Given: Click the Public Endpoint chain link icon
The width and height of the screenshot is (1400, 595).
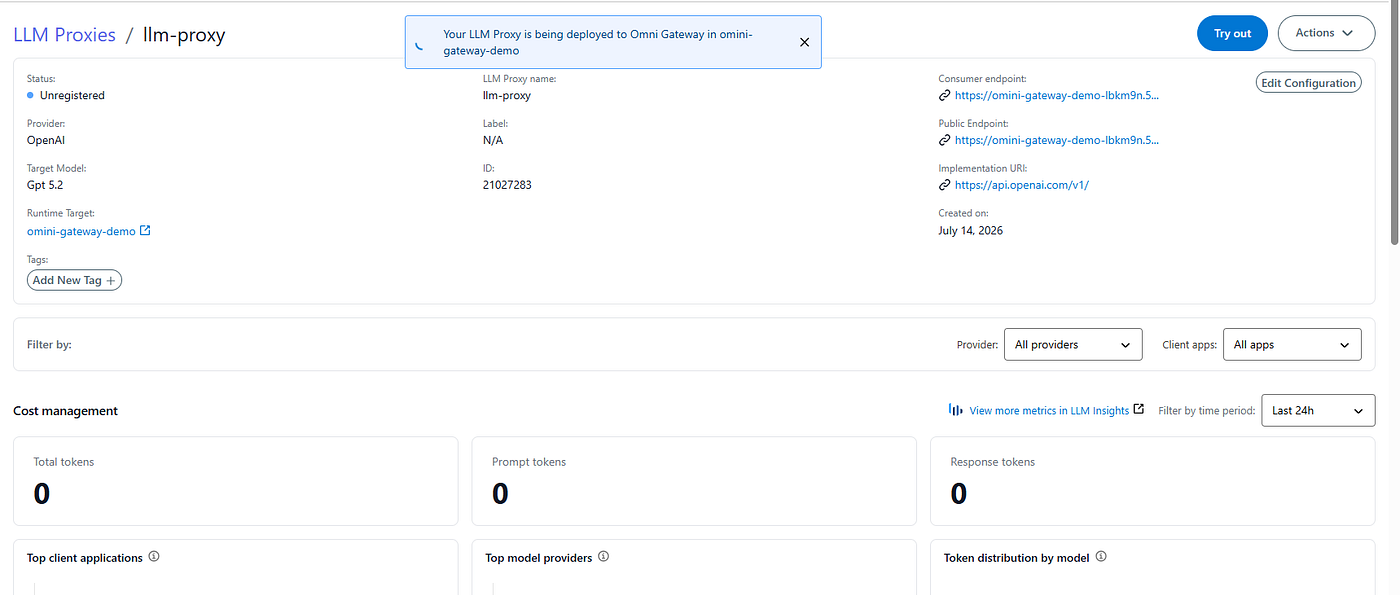Looking at the screenshot, I should (x=944, y=141).
